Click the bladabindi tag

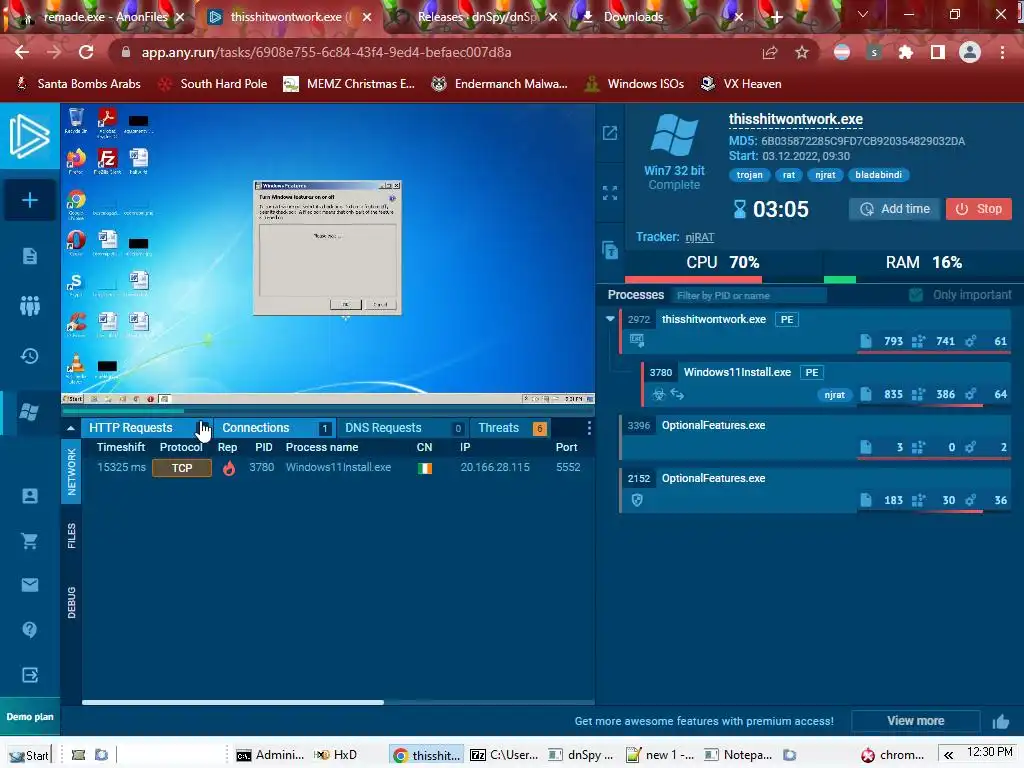[x=878, y=175]
